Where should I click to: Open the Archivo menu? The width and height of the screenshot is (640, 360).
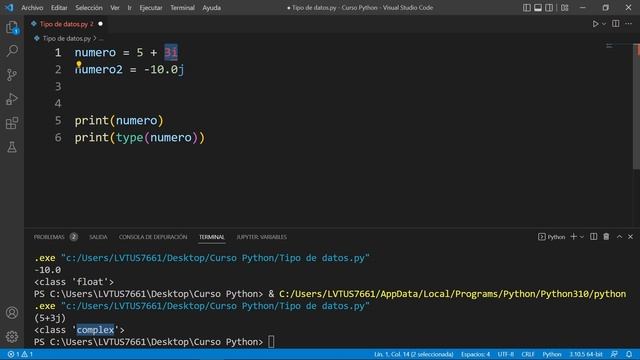click(32, 8)
